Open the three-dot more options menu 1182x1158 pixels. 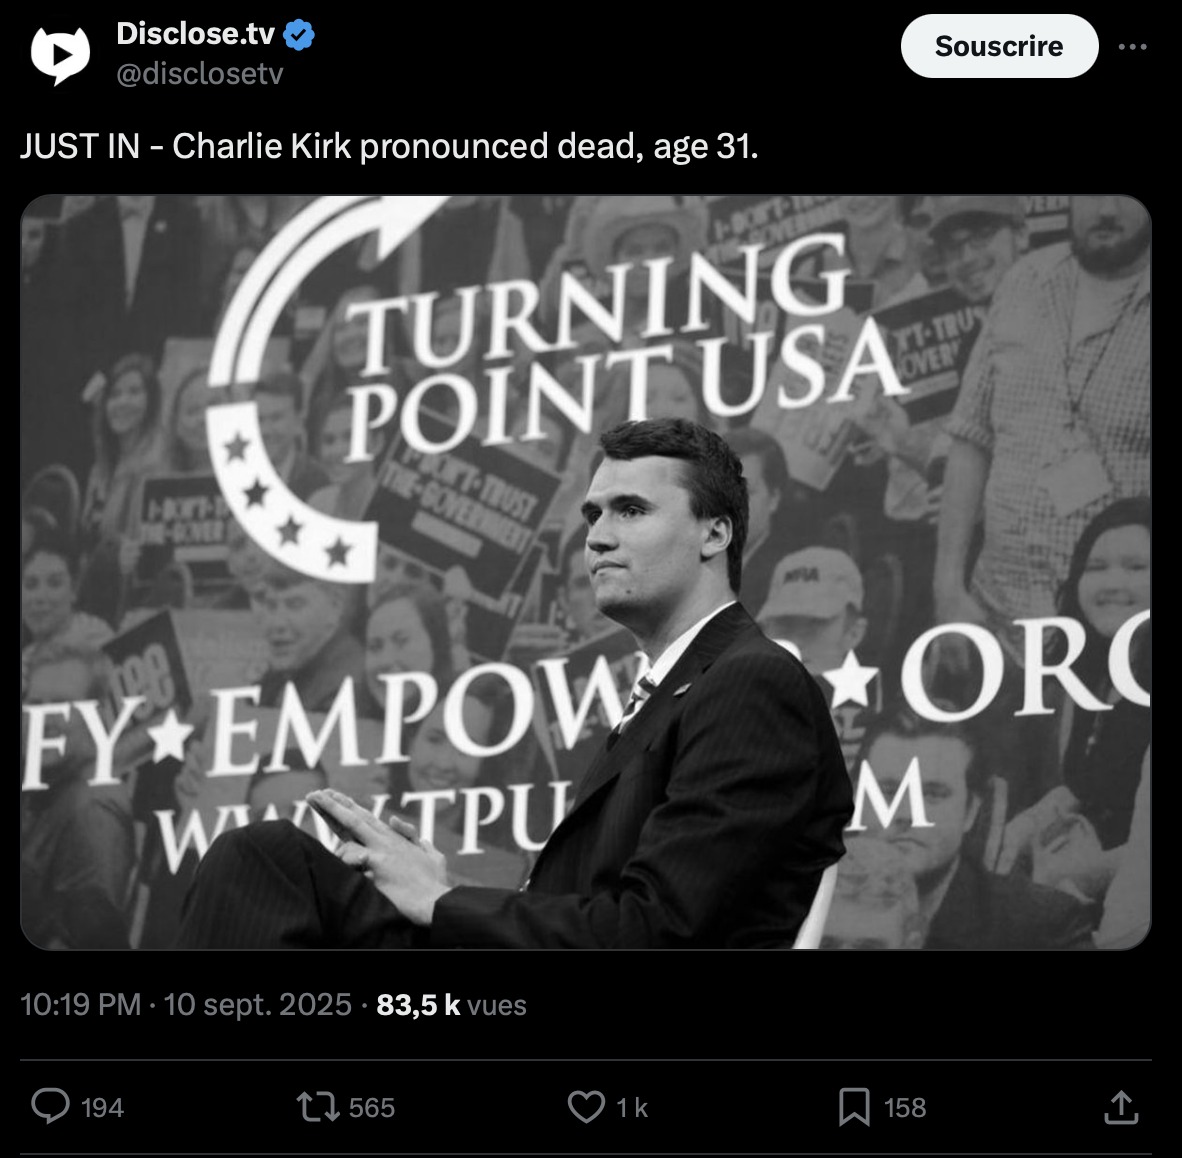click(1132, 47)
